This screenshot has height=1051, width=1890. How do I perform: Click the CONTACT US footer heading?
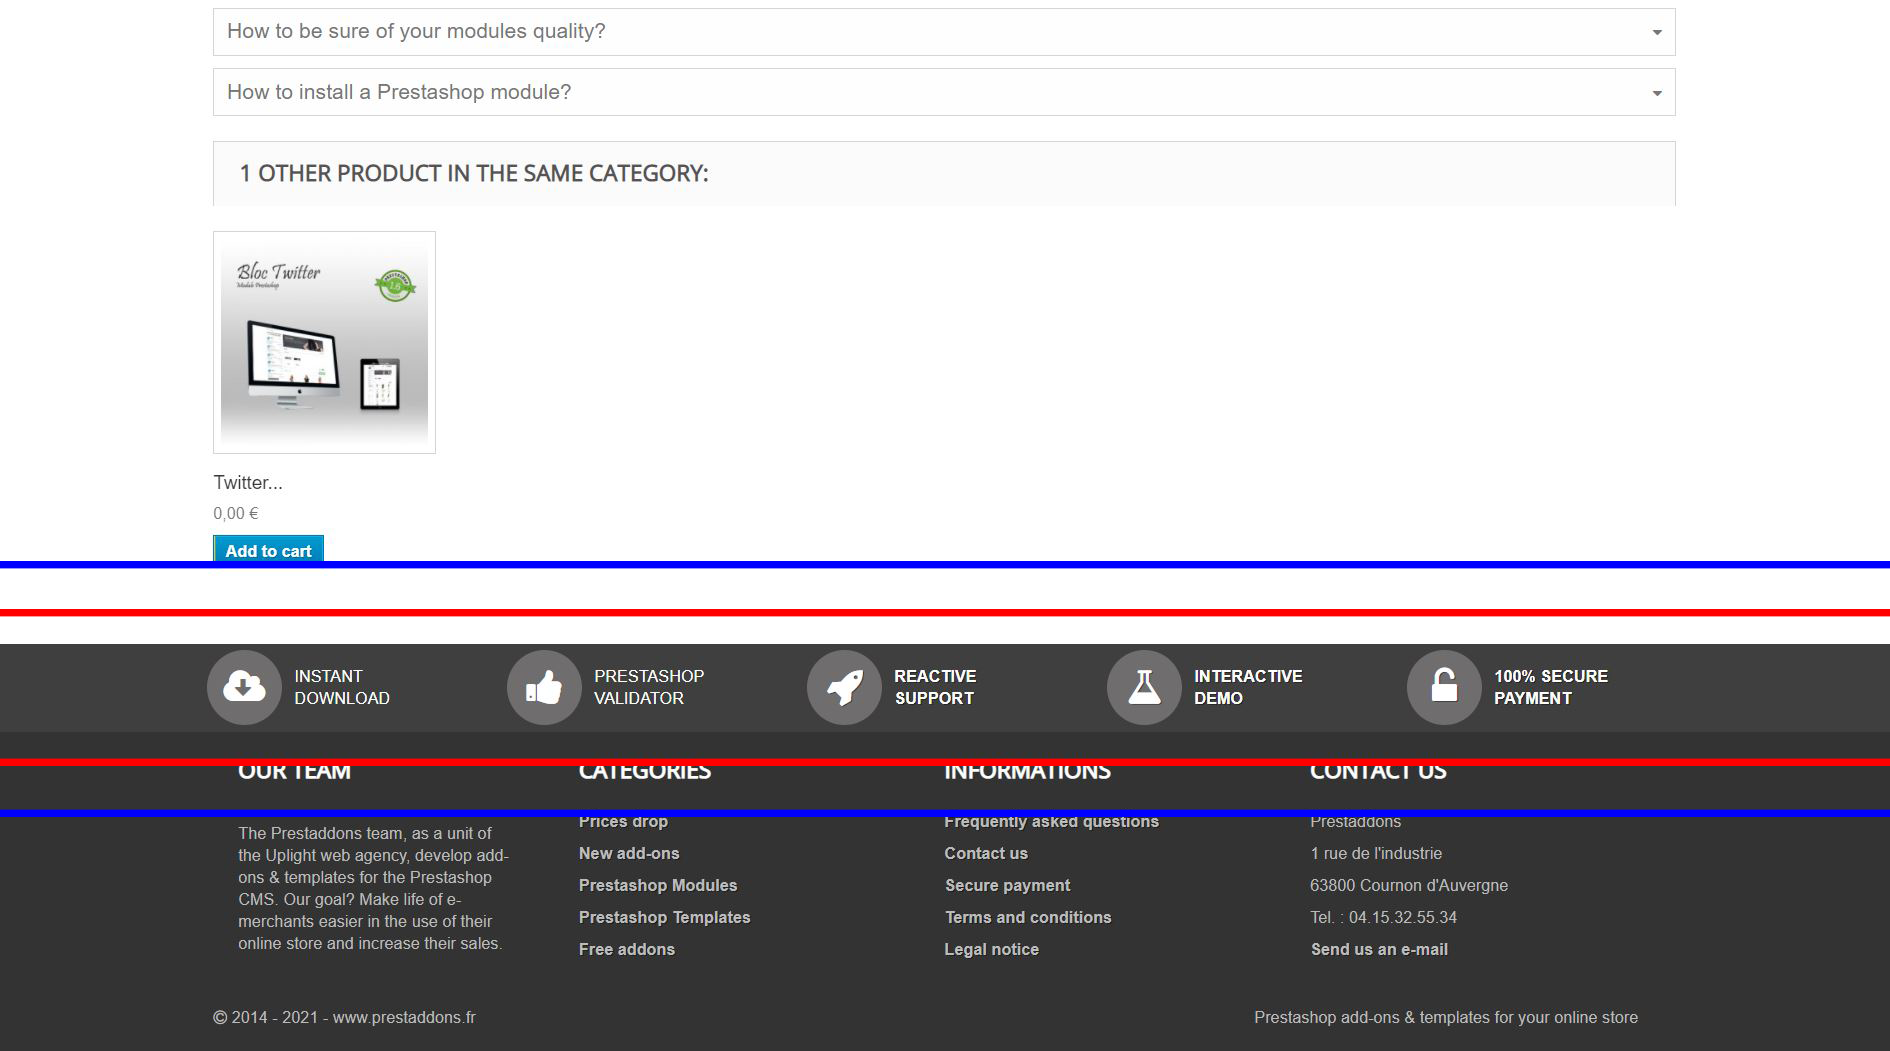point(1379,771)
